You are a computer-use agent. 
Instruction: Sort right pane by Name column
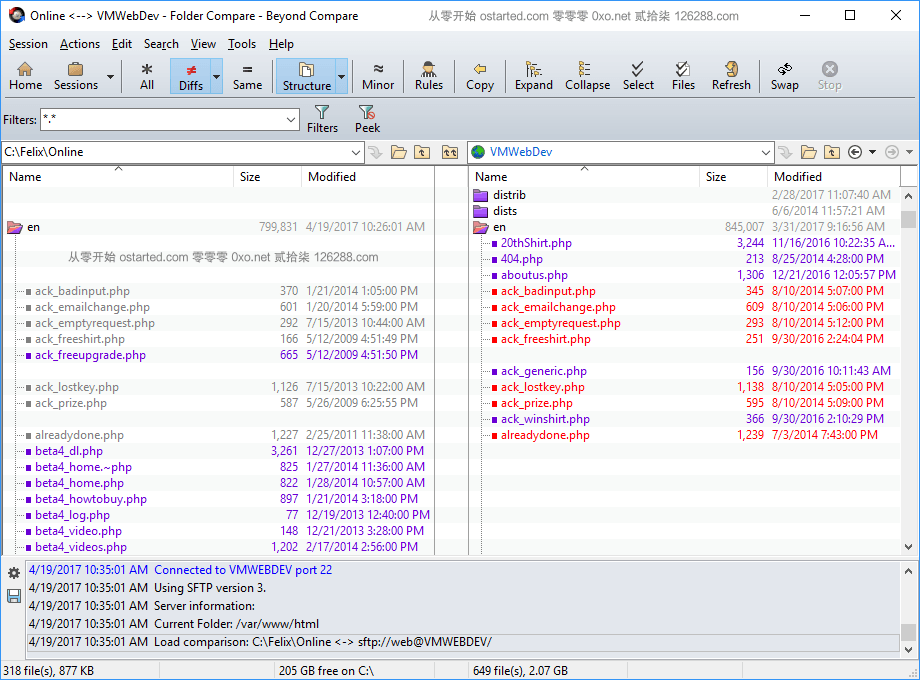pyautogui.click(x=585, y=177)
